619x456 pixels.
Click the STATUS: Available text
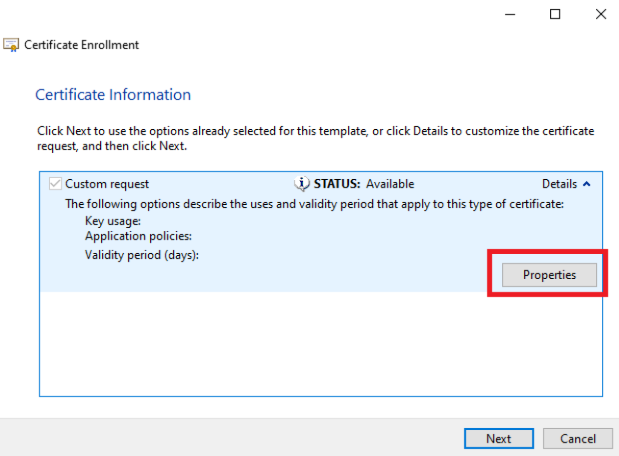pos(364,184)
